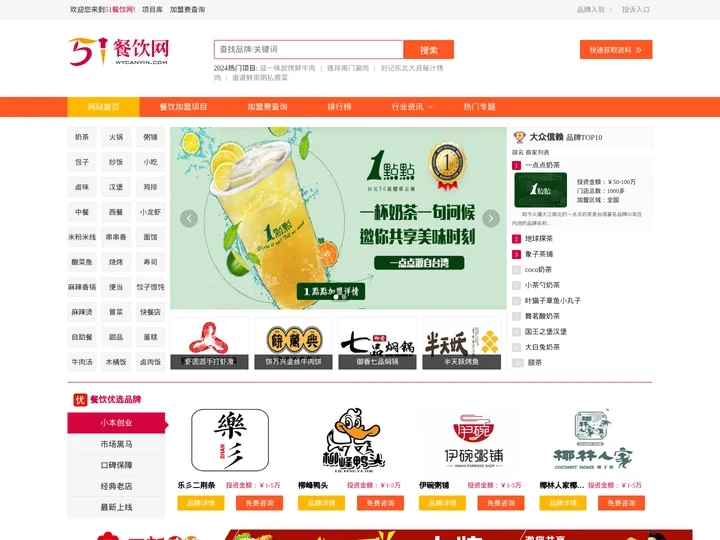Choose the 饺子馄饨 category
This screenshot has height=540, width=720.
coord(150,287)
